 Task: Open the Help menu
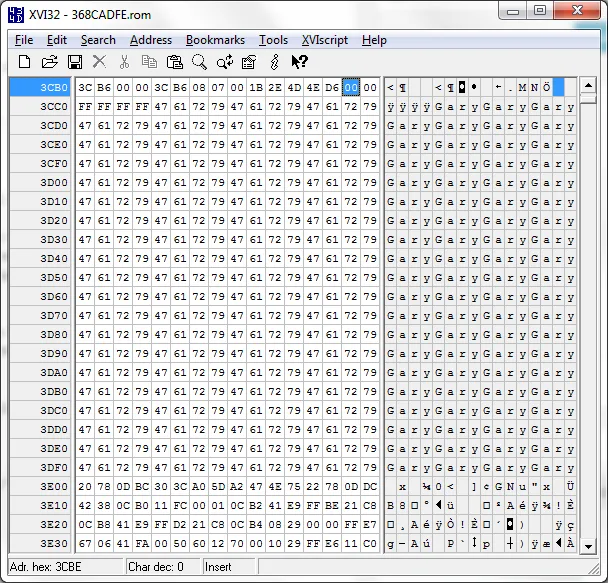374,40
